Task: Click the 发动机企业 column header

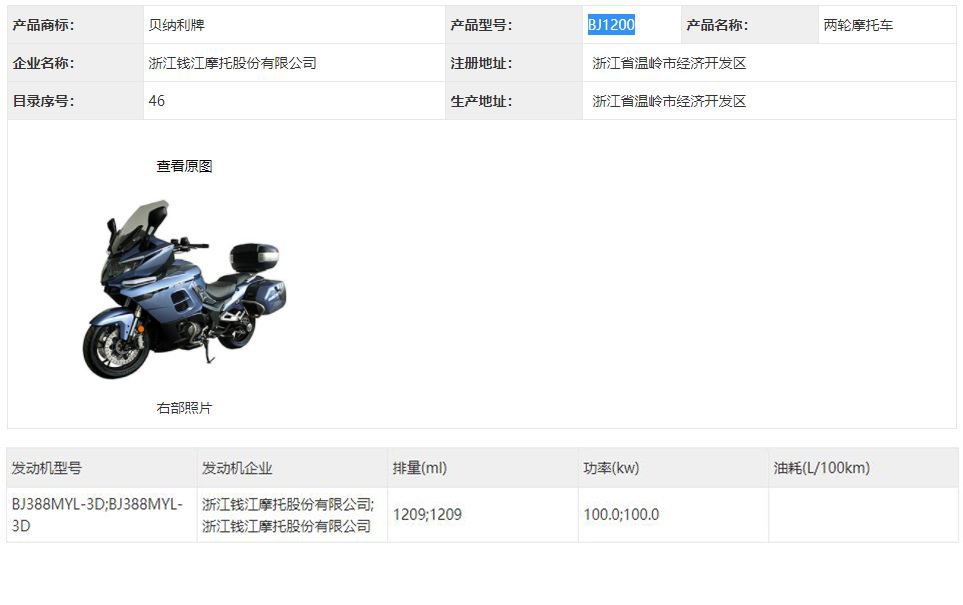Action: (x=237, y=468)
